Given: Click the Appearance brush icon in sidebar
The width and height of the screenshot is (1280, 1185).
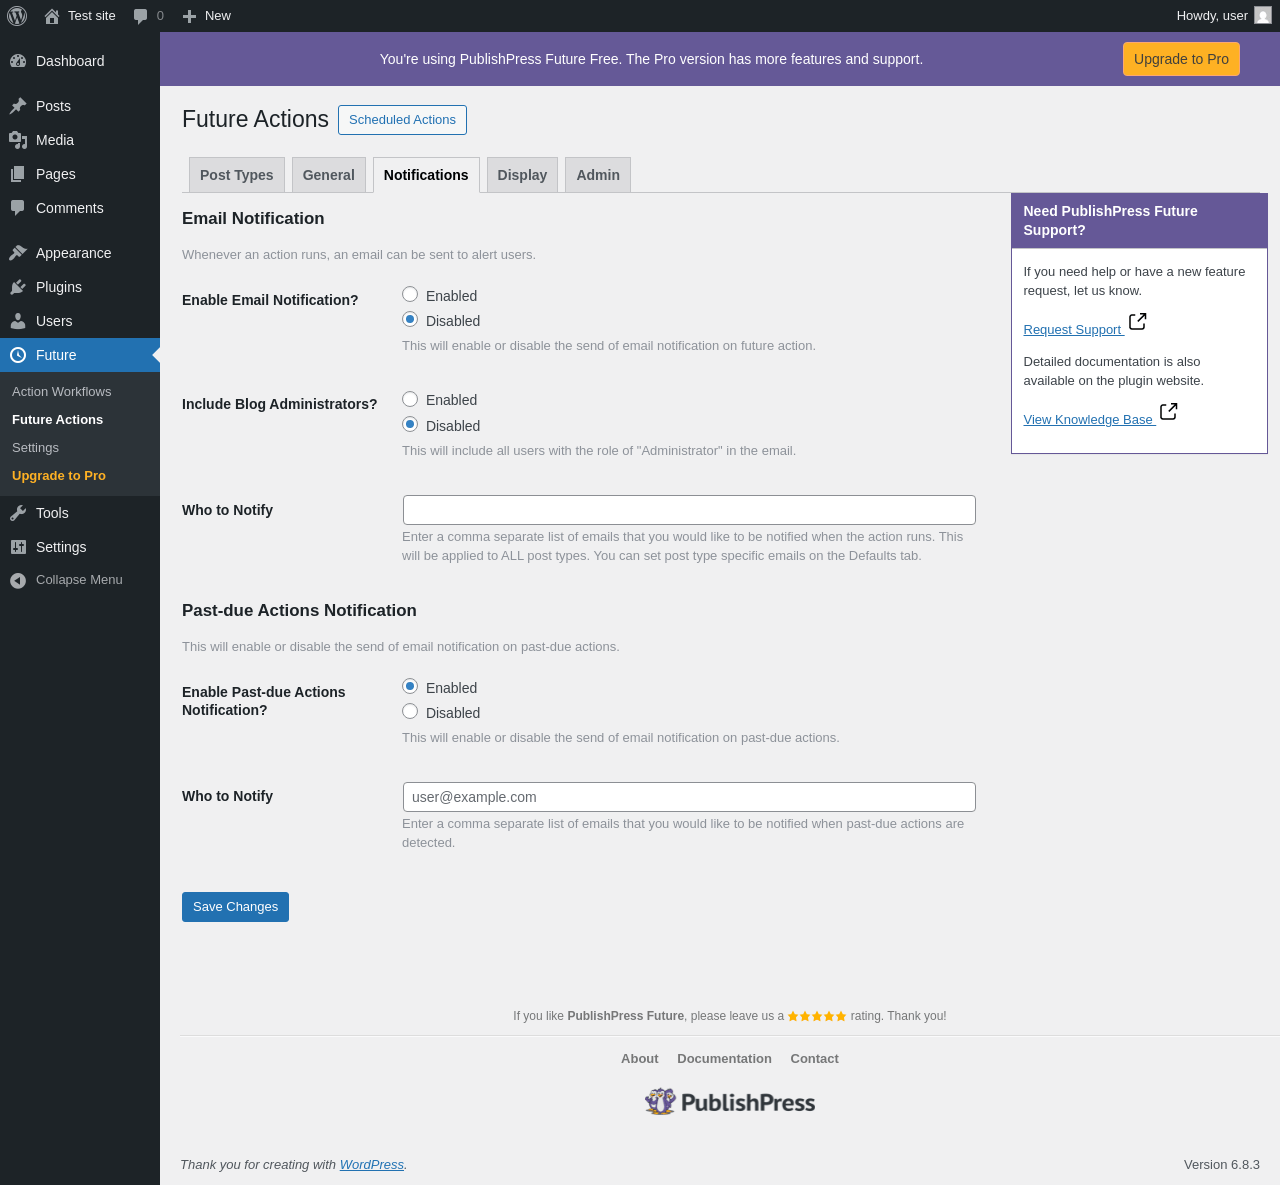Looking at the screenshot, I should 18,253.
